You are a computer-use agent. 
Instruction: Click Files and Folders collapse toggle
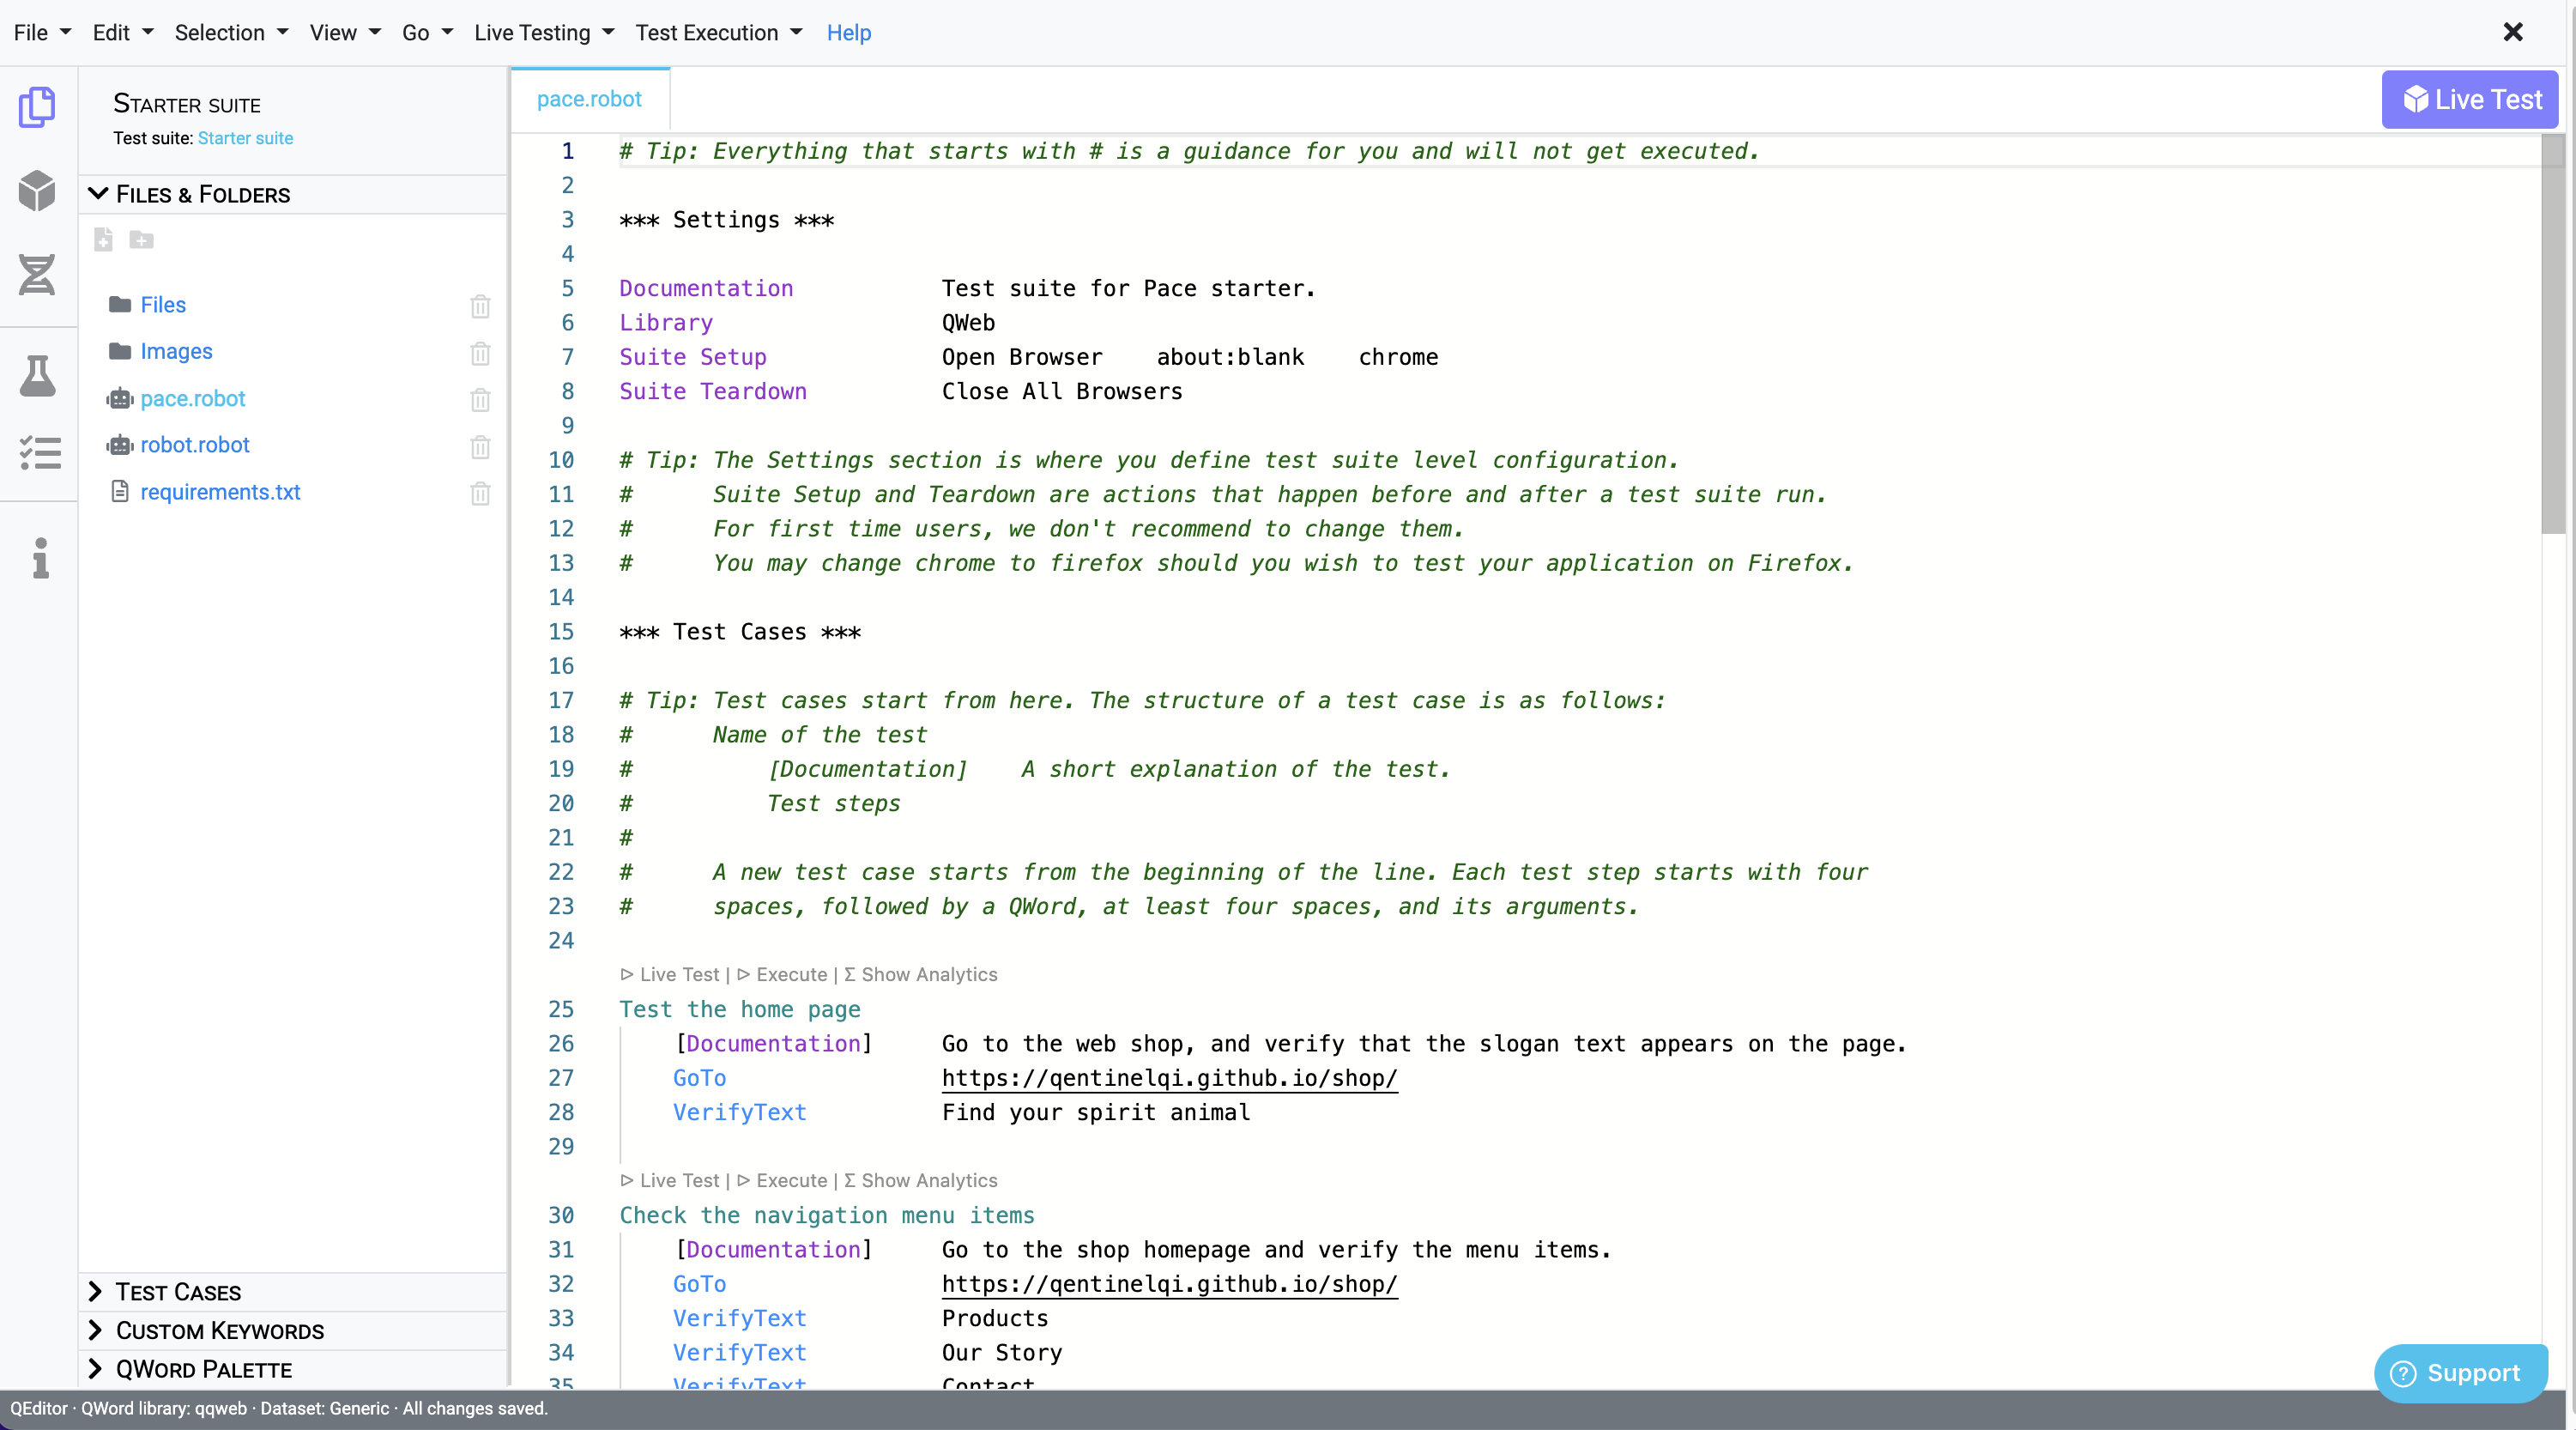click(94, 192)
